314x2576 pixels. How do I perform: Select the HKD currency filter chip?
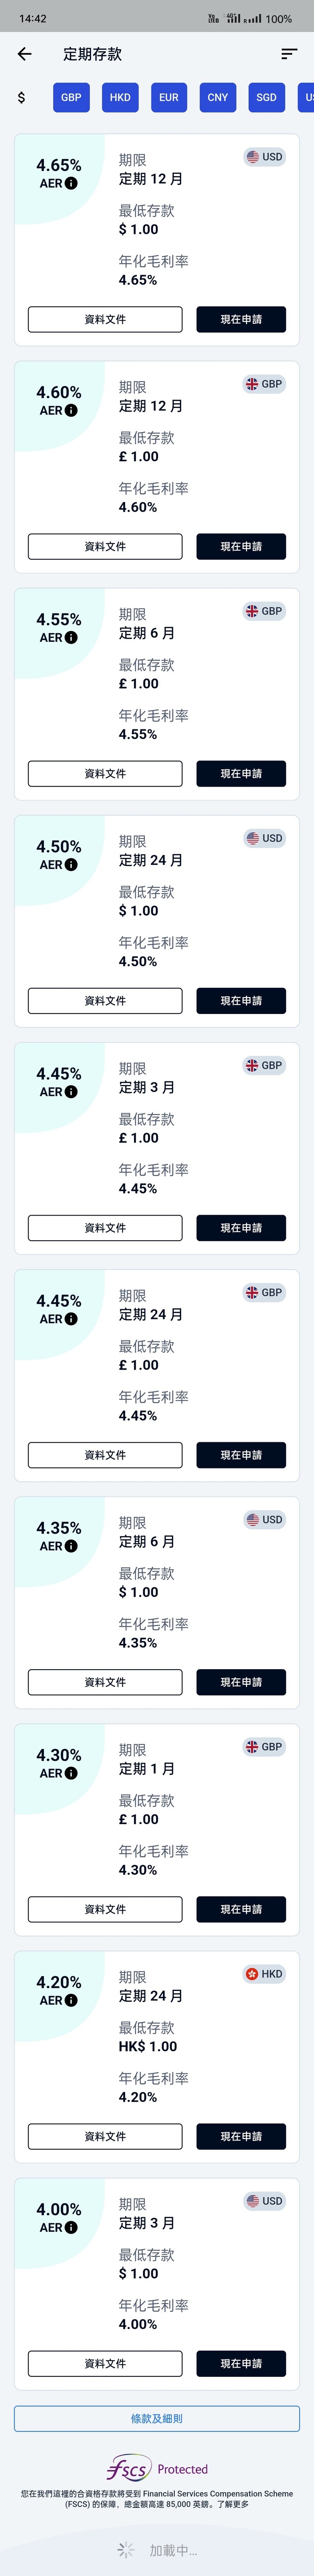coord(120,97)
